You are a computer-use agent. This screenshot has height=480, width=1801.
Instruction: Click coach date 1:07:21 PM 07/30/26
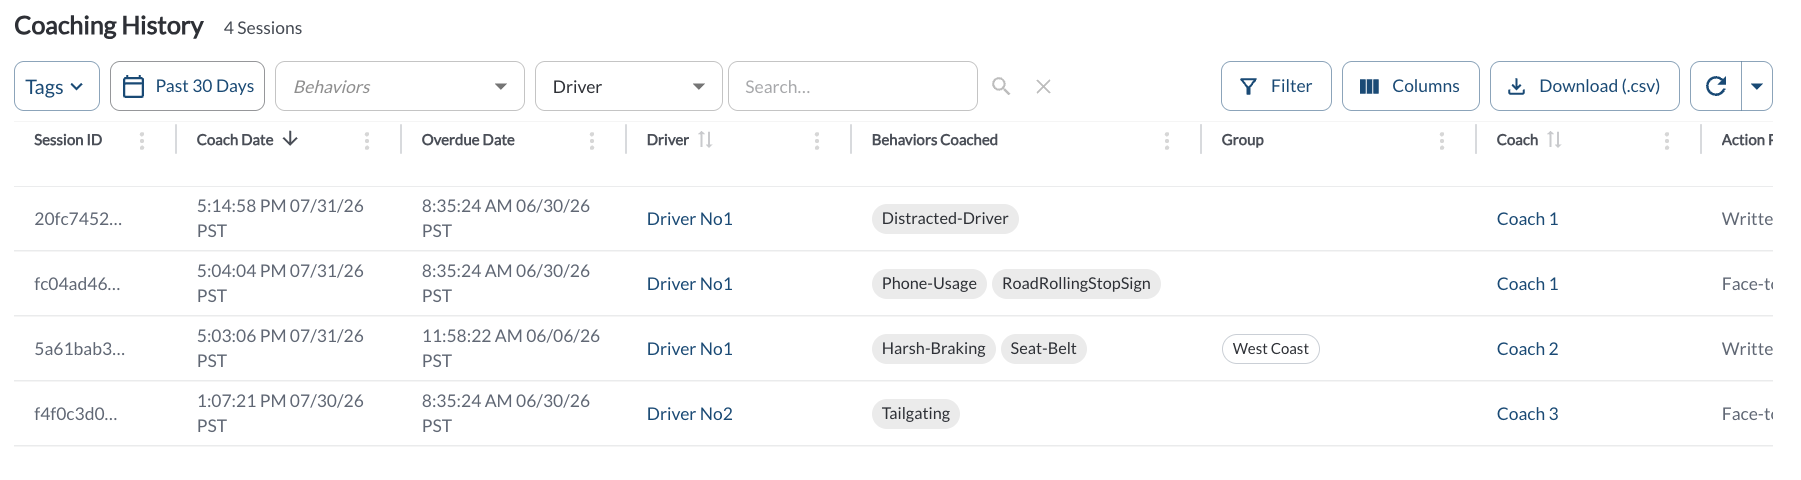[x=280, y=413]
